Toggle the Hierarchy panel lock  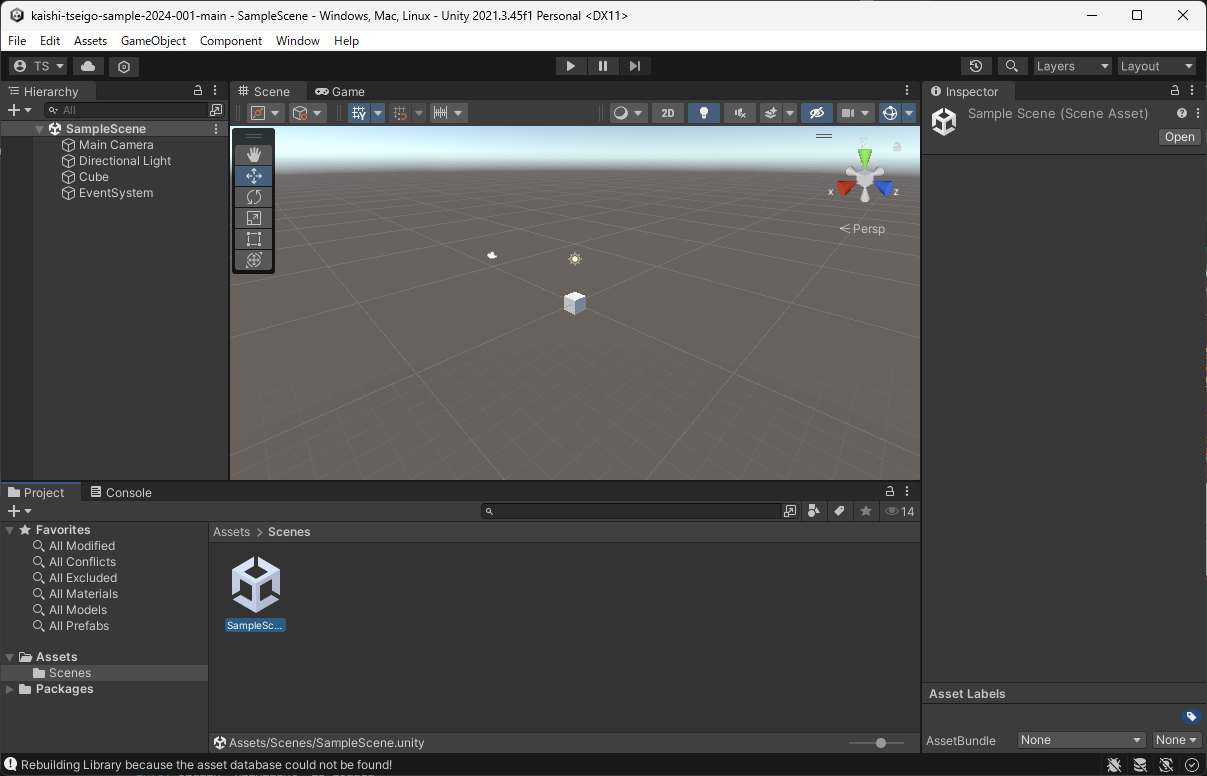pos(198,91)
